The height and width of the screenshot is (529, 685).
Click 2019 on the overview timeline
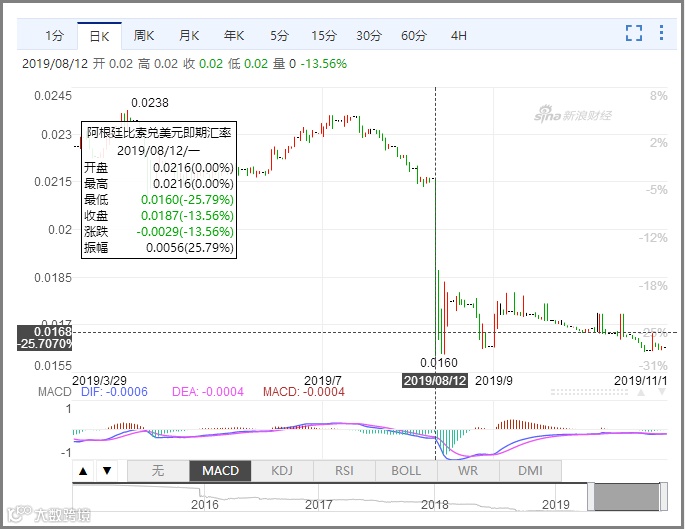[556, 505]
